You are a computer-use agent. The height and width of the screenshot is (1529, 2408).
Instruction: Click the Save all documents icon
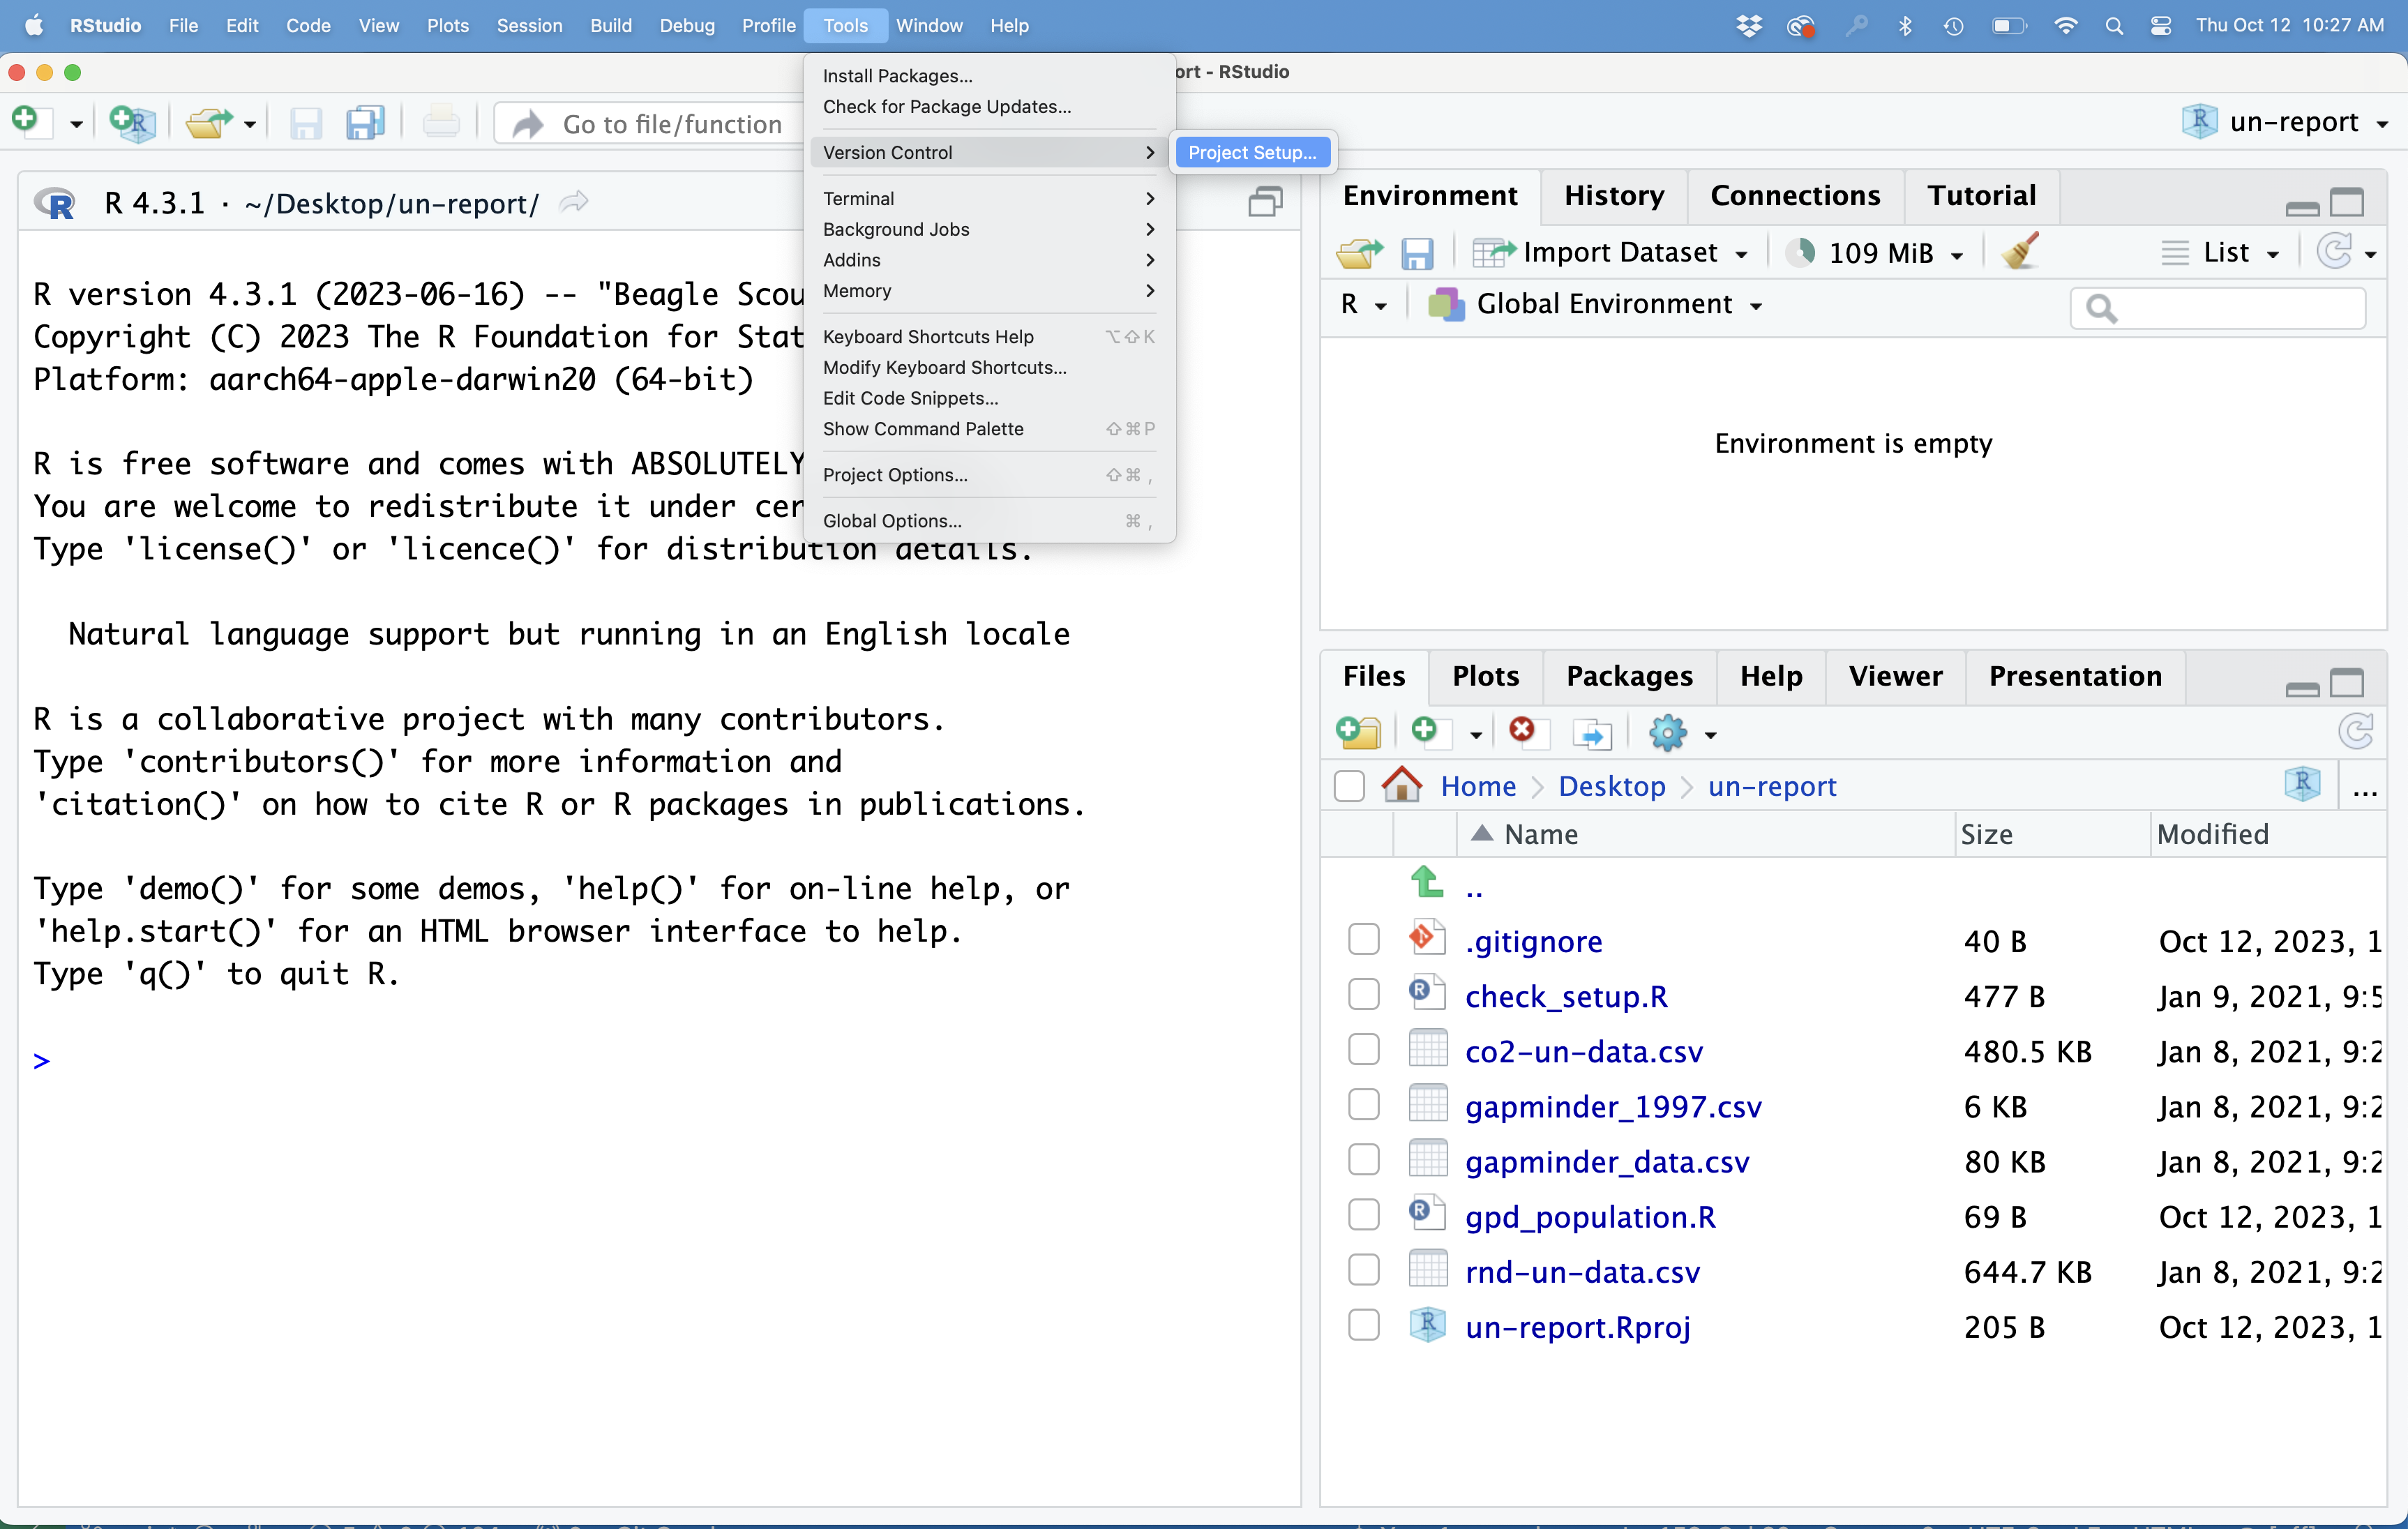[365, 123]
